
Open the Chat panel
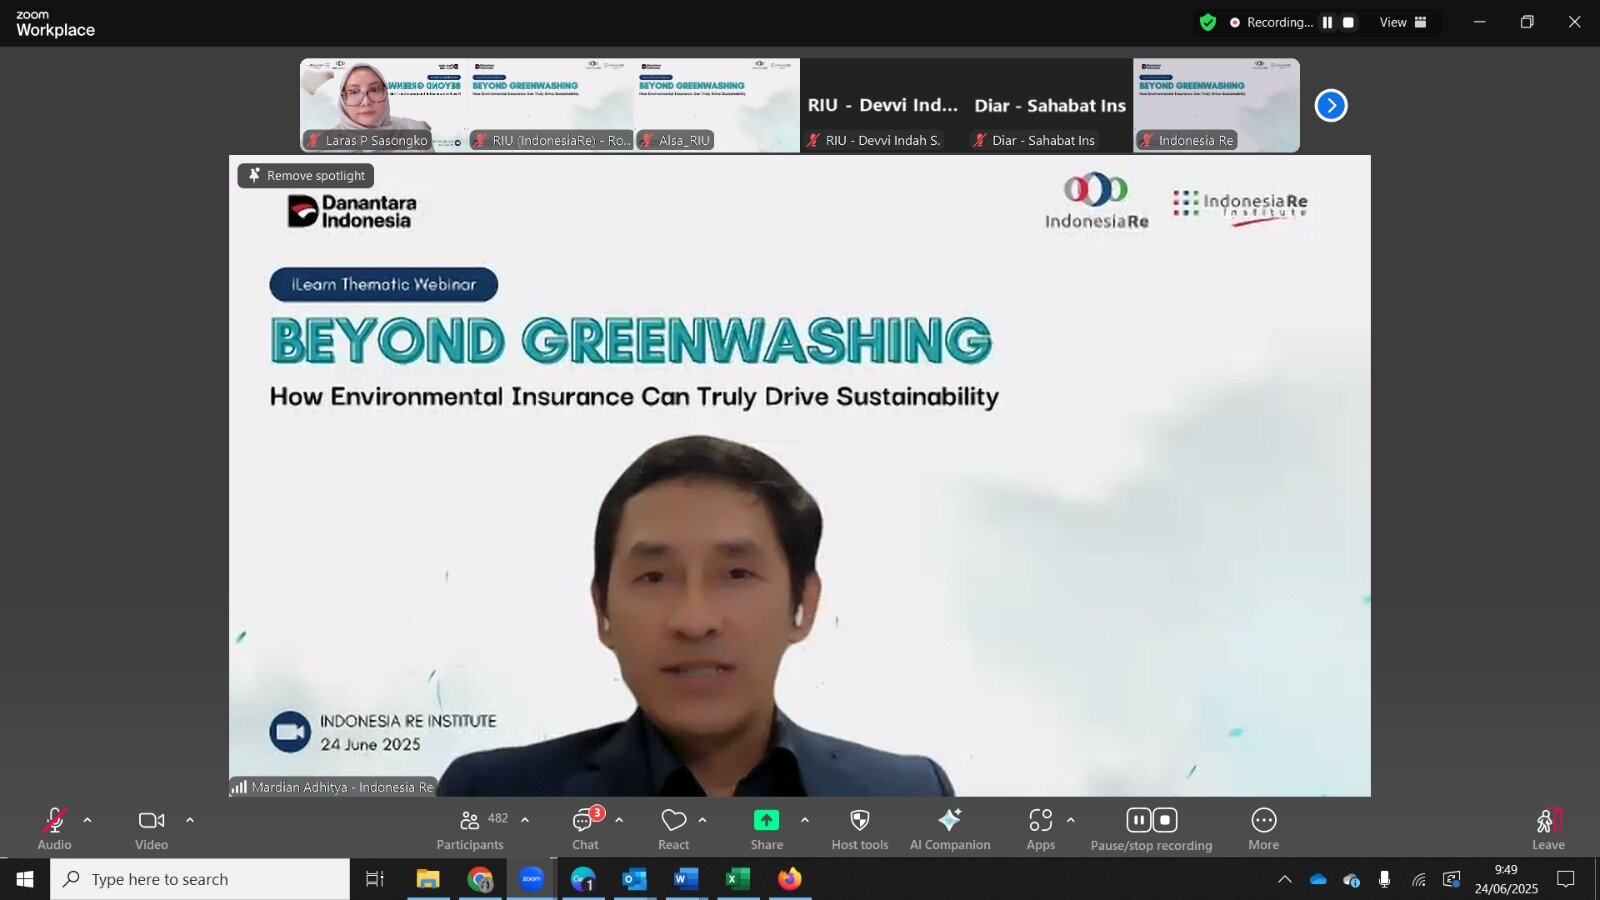pos(585,829)
